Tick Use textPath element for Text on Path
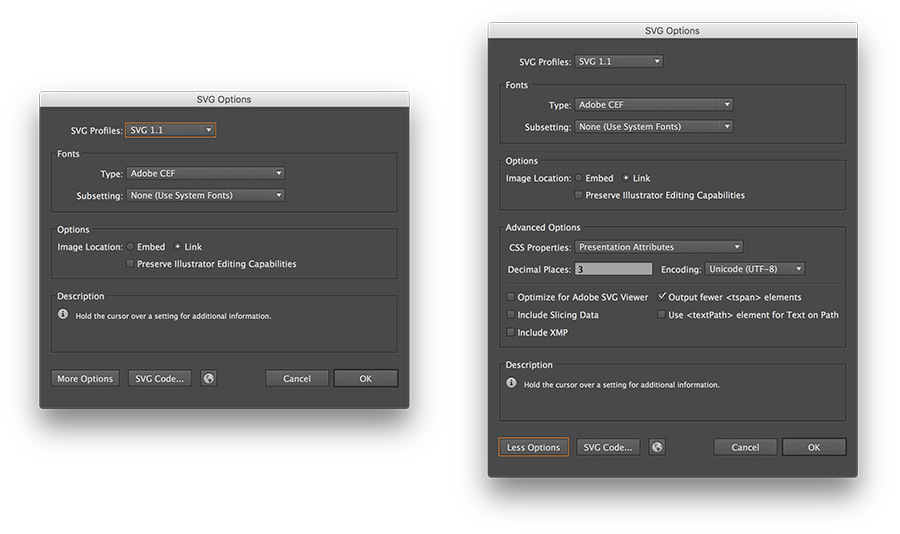 [662, 315]
